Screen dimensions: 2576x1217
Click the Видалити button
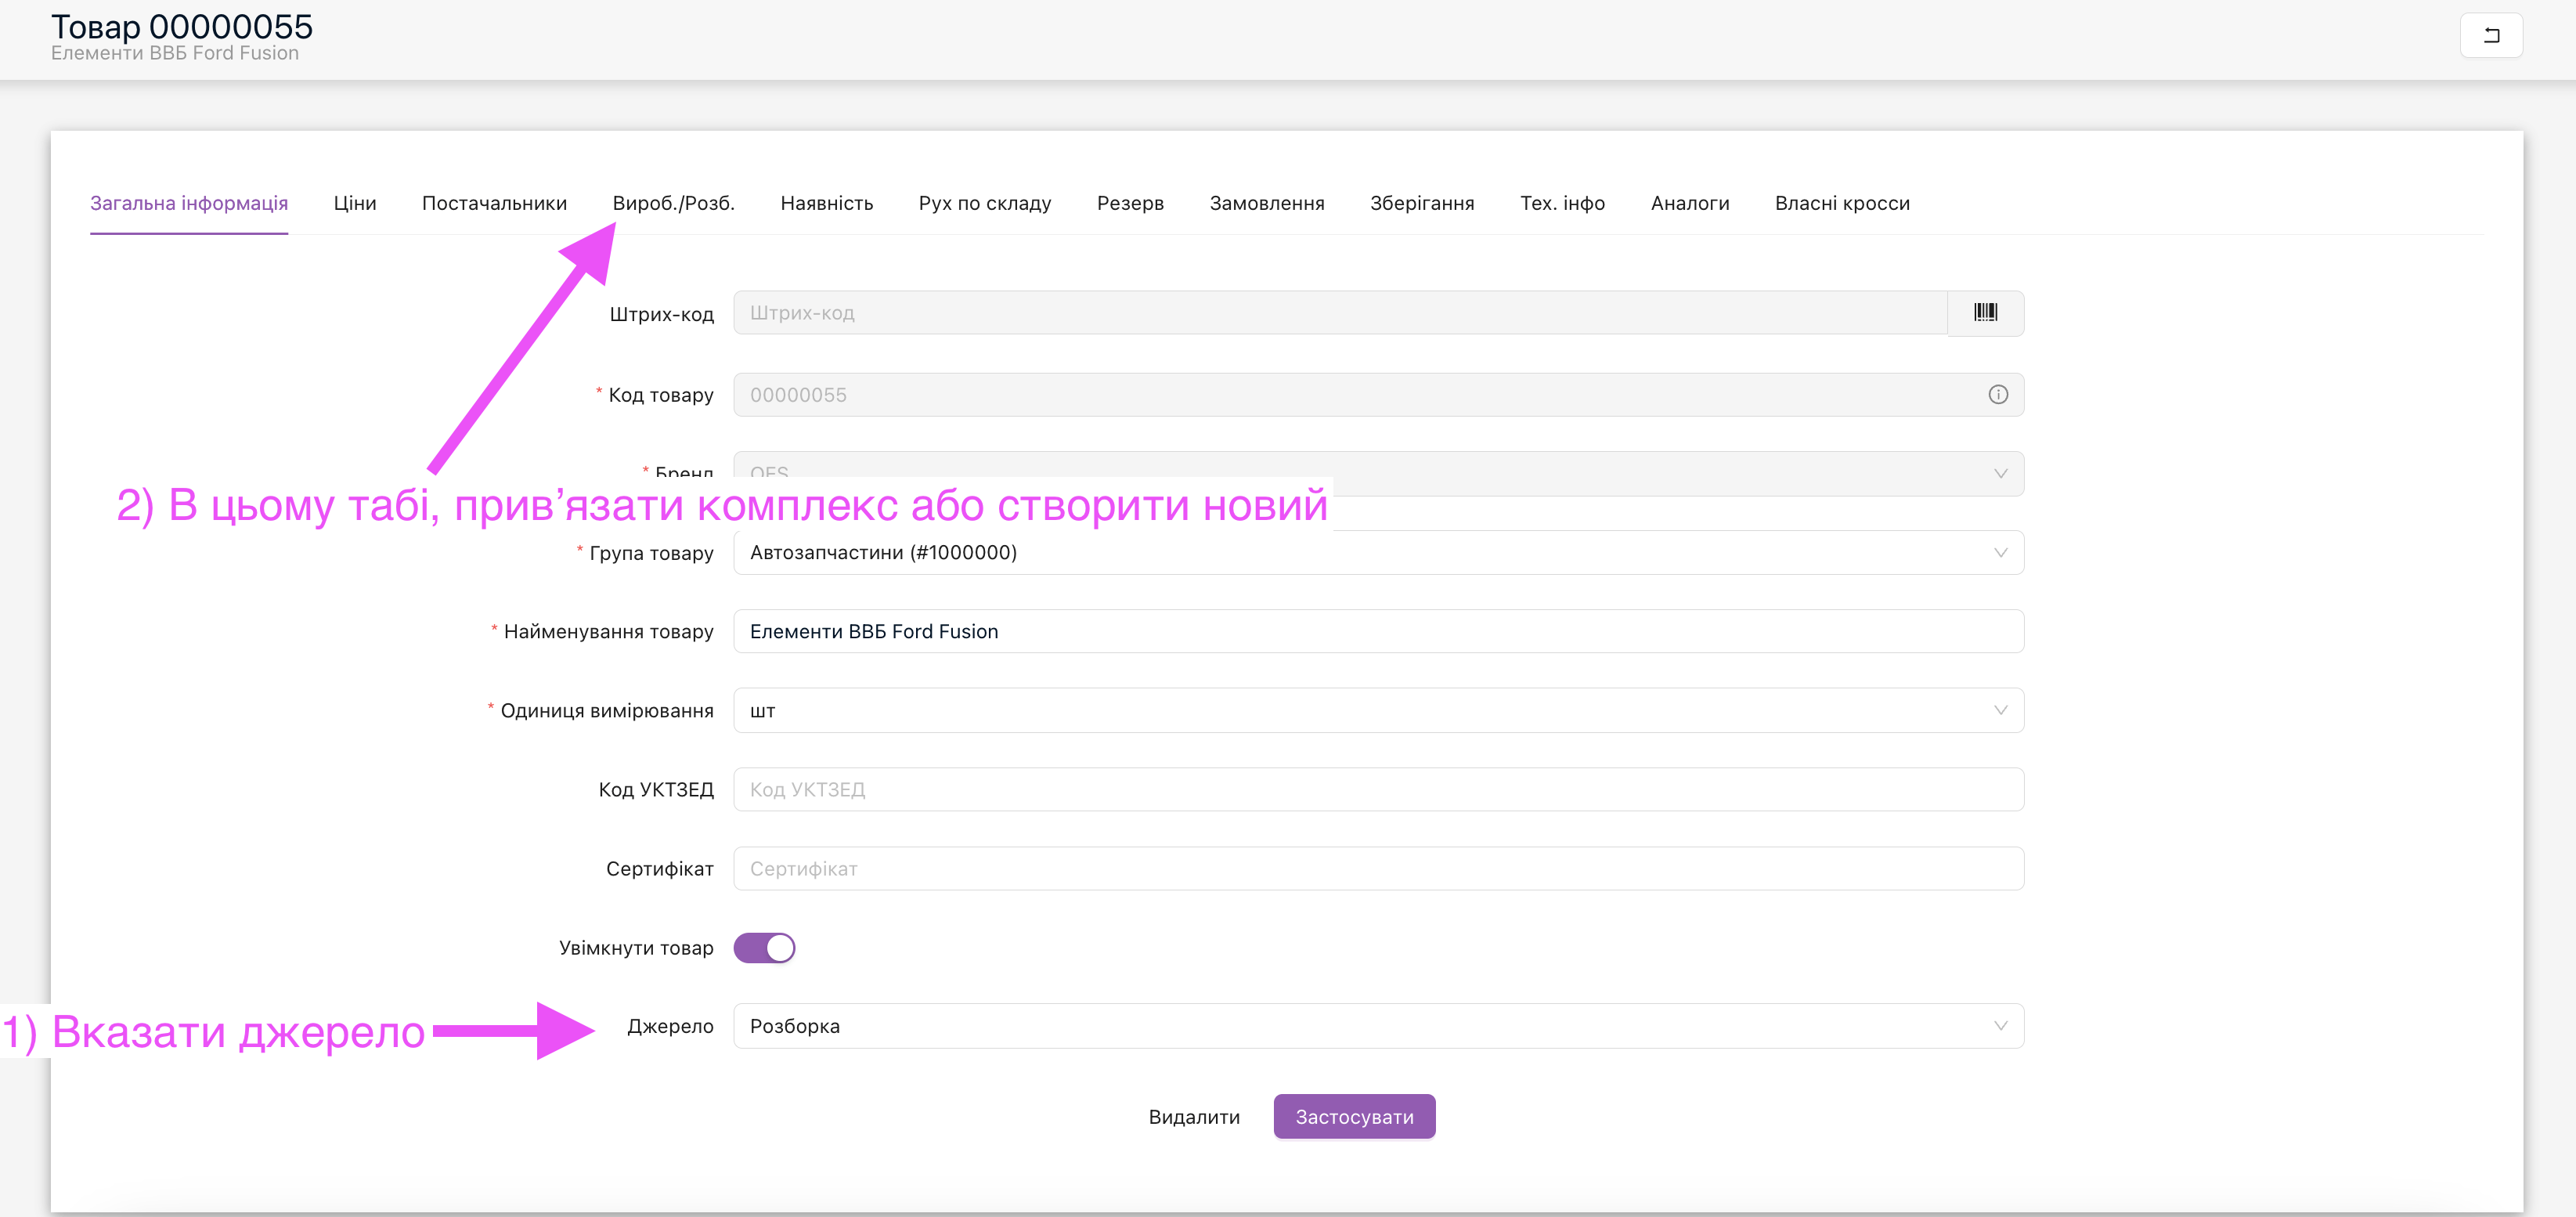[1194, 1117]
